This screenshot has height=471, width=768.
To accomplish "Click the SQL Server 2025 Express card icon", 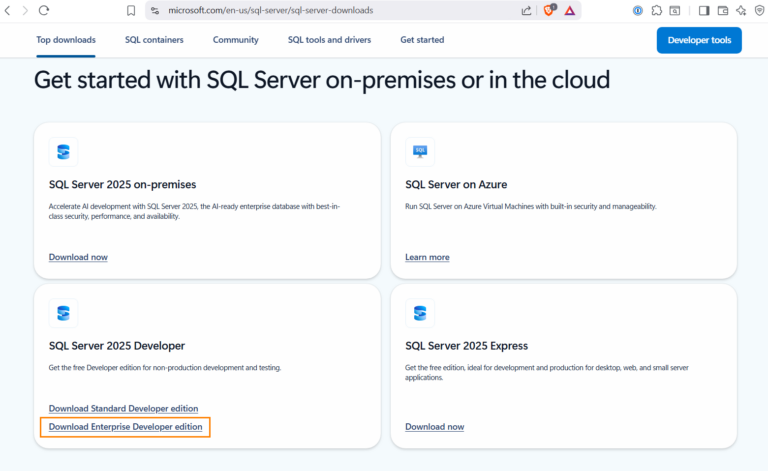I will (x=420, y=313).
